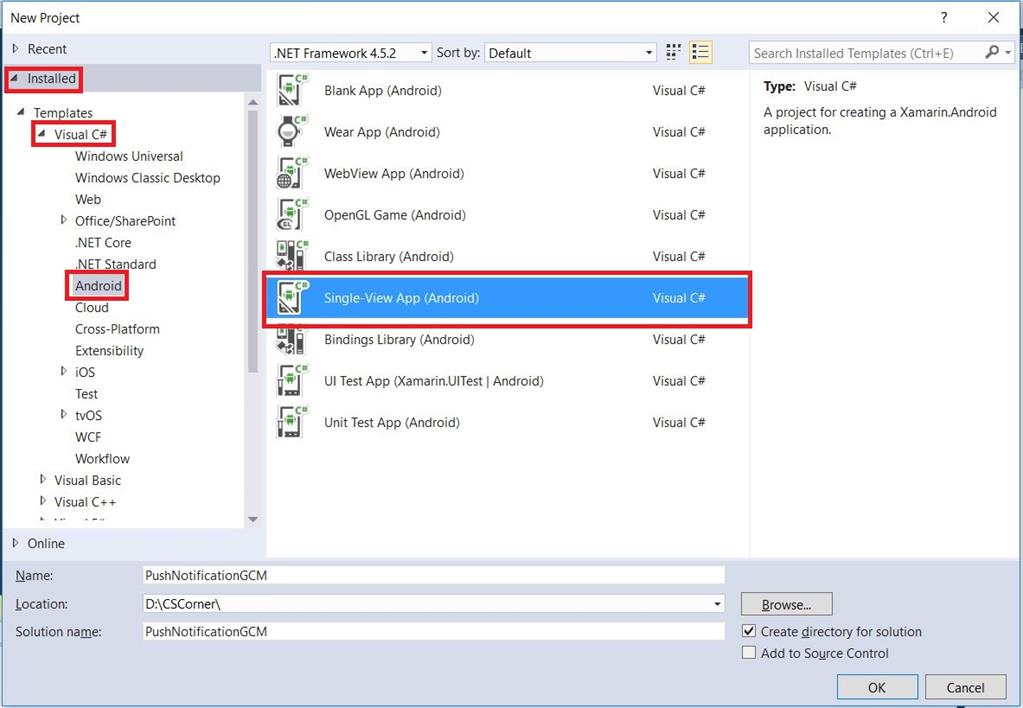The image size is (1023, 708).
Task: Expand the iOS tree node
Action: point(63,371)
